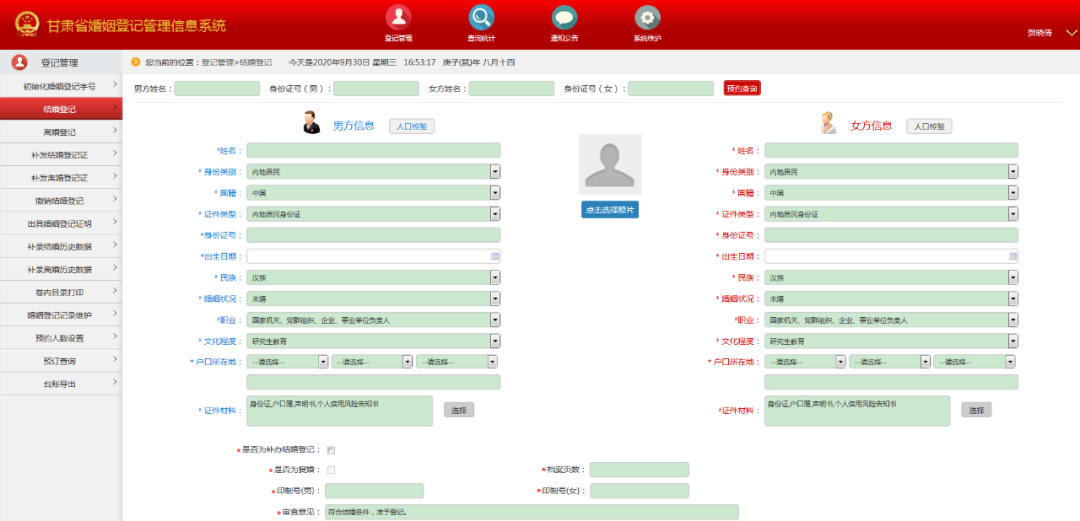Click 点击选择照片 button under photo
Image resolution: width=1080 pixels, height=521 pixels.
coord(610,210)
